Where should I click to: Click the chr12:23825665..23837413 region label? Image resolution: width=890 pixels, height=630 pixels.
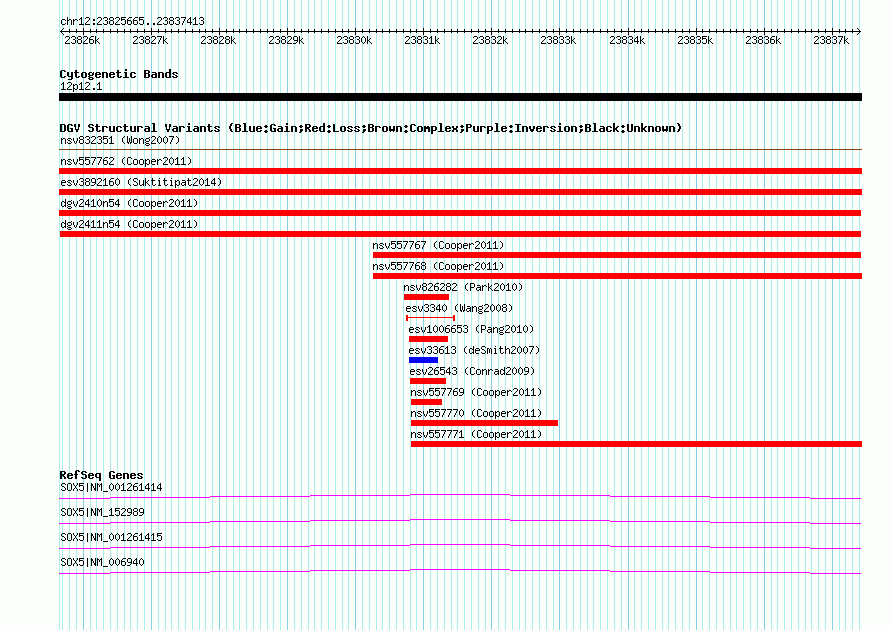tap(132, 21)
